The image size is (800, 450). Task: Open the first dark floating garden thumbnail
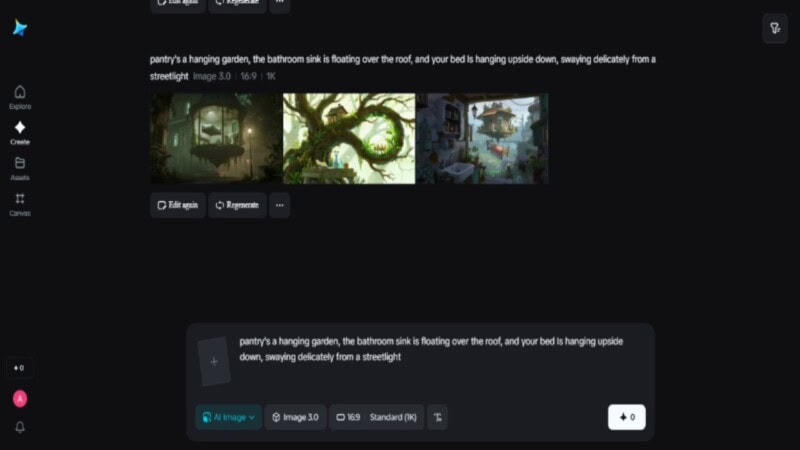215,138
